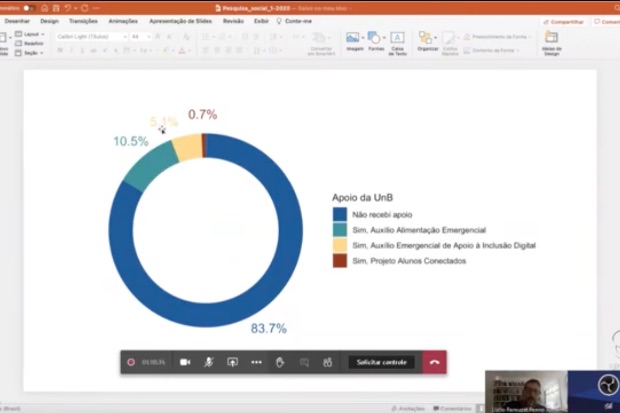Image resolution: width=620 pixels, height=413 pixels.
Task: Click the blue Não recebi apoio swatch
Action: click(x=340, y=214)
